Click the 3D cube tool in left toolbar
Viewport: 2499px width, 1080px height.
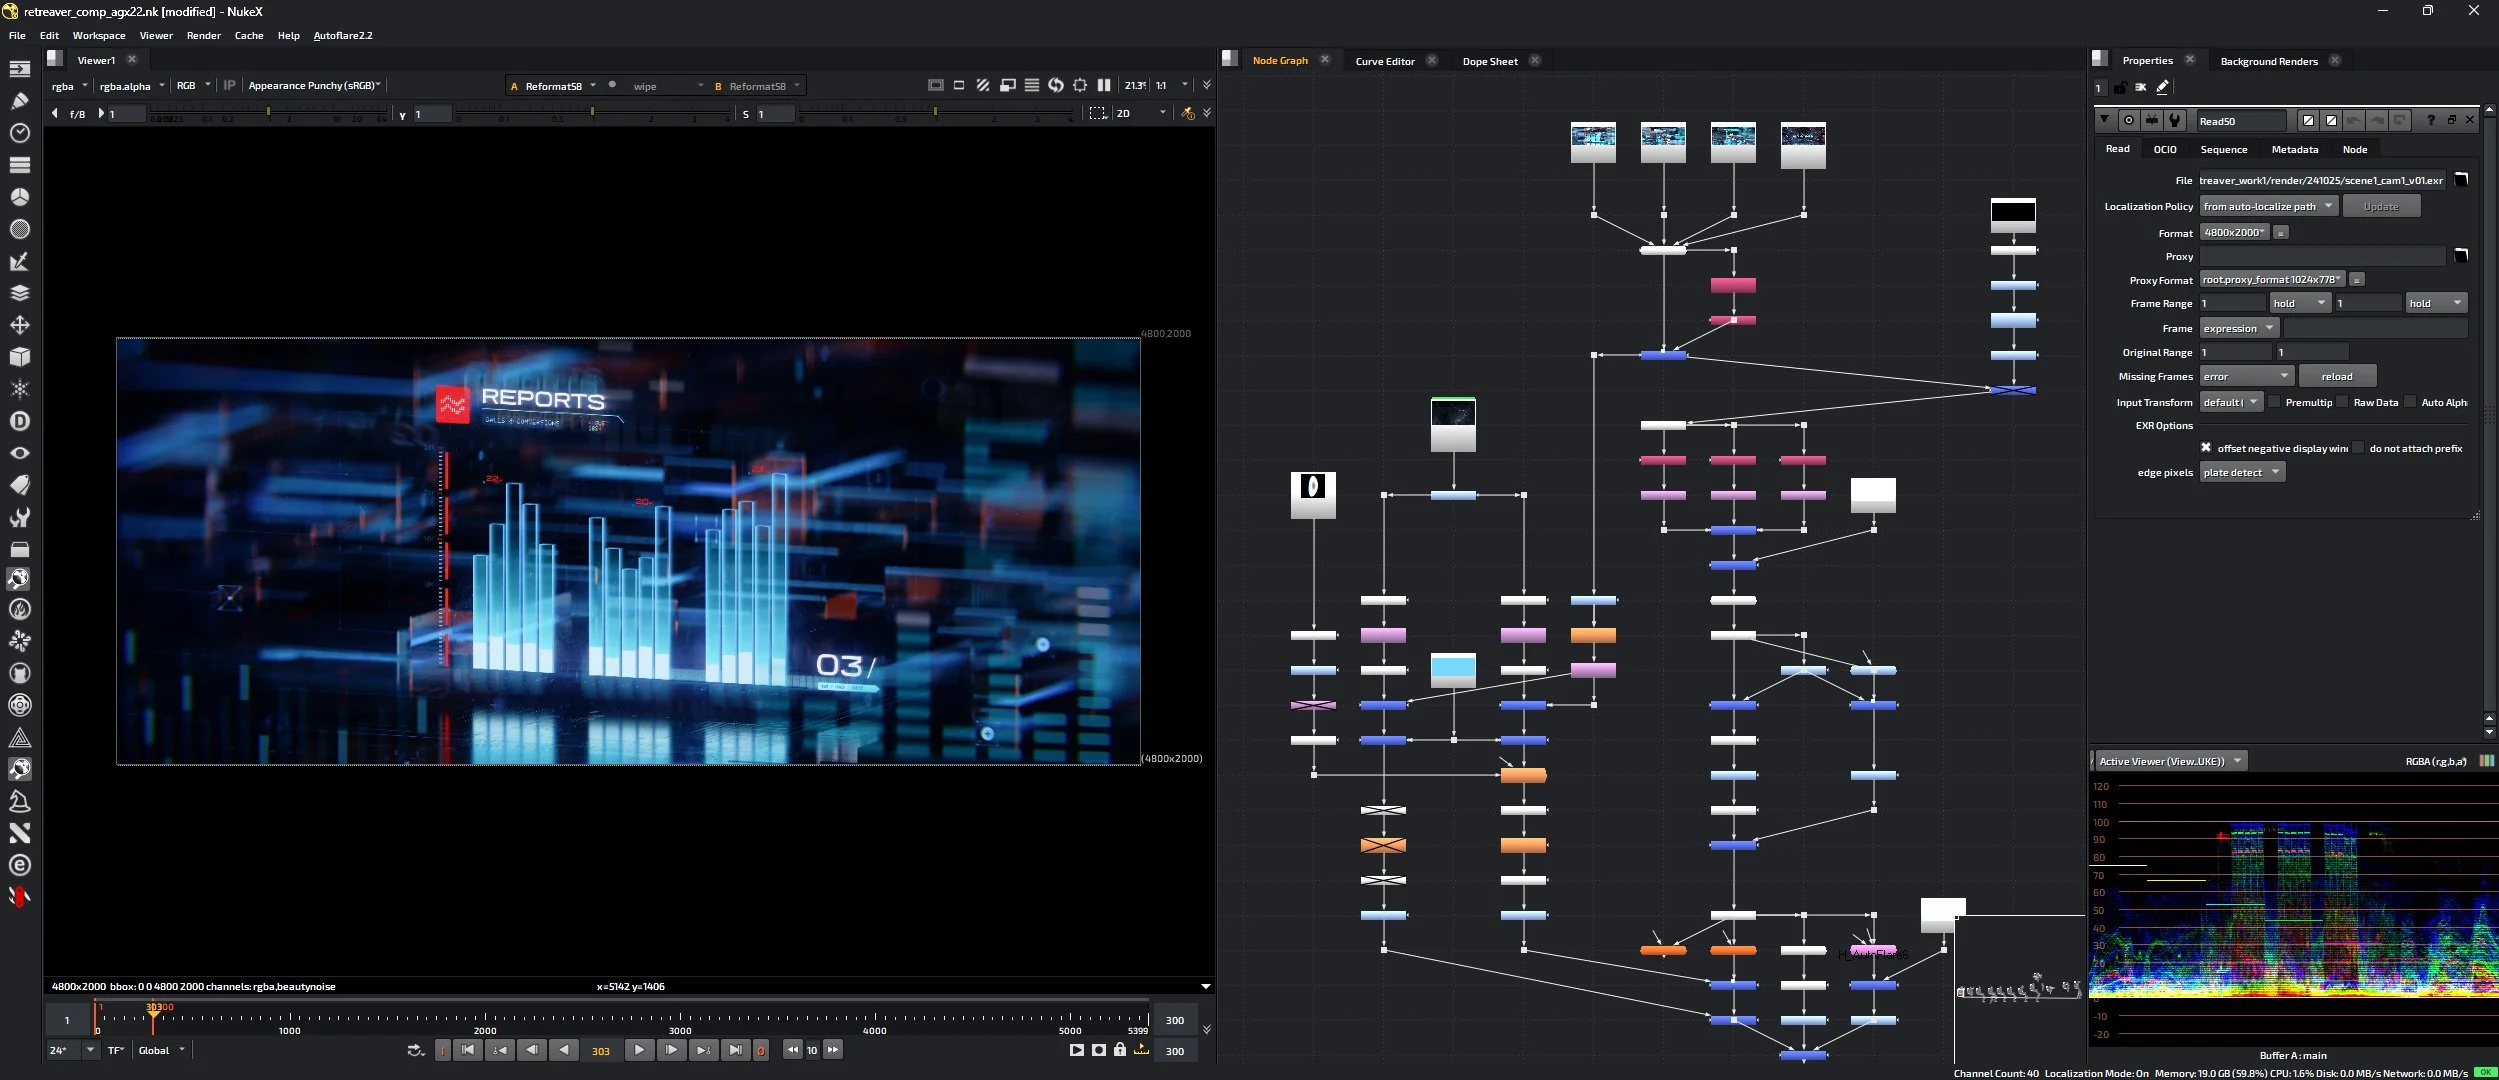(x=20, y=357)
